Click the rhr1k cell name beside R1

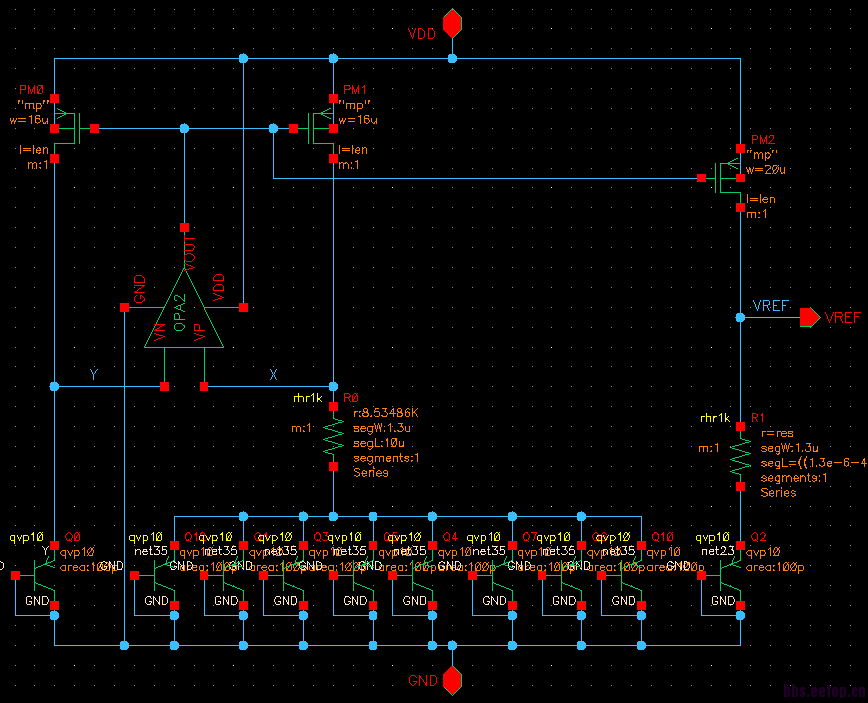pyautogui.click(x=715, y=418)
